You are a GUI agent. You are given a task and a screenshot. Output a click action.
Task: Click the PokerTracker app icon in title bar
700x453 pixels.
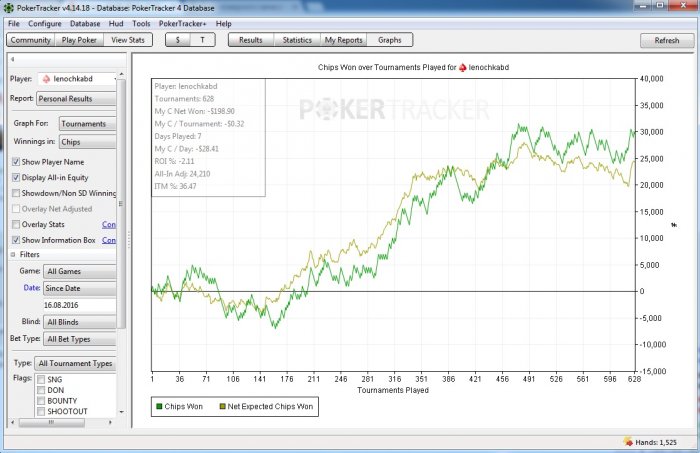tap(8, 8)
